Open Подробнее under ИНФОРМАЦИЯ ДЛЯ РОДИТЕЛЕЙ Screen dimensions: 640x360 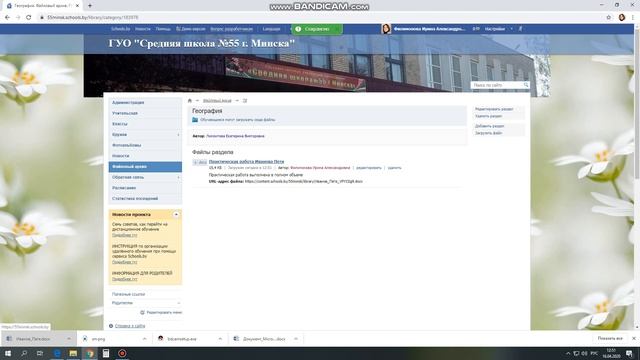124,279
